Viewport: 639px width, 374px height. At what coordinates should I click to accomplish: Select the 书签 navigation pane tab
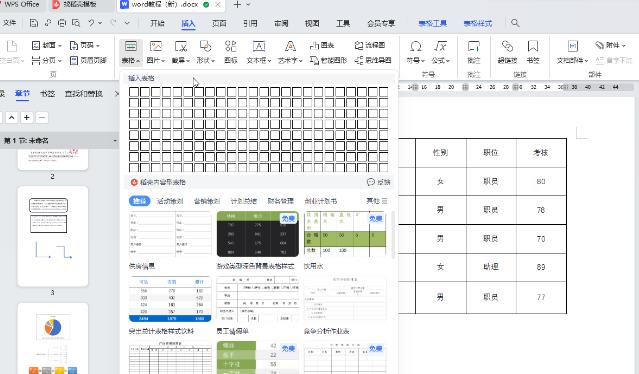pos(47,93)
